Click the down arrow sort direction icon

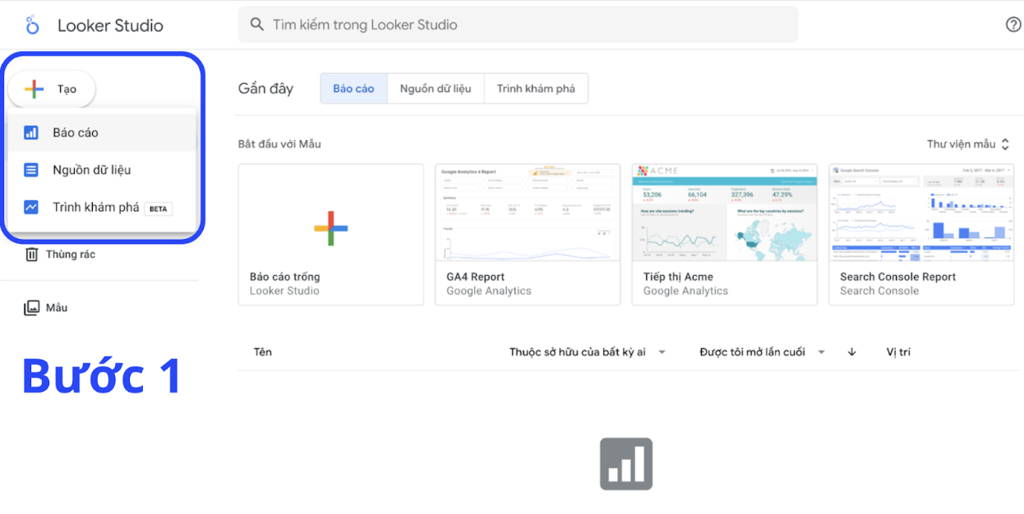852,352
